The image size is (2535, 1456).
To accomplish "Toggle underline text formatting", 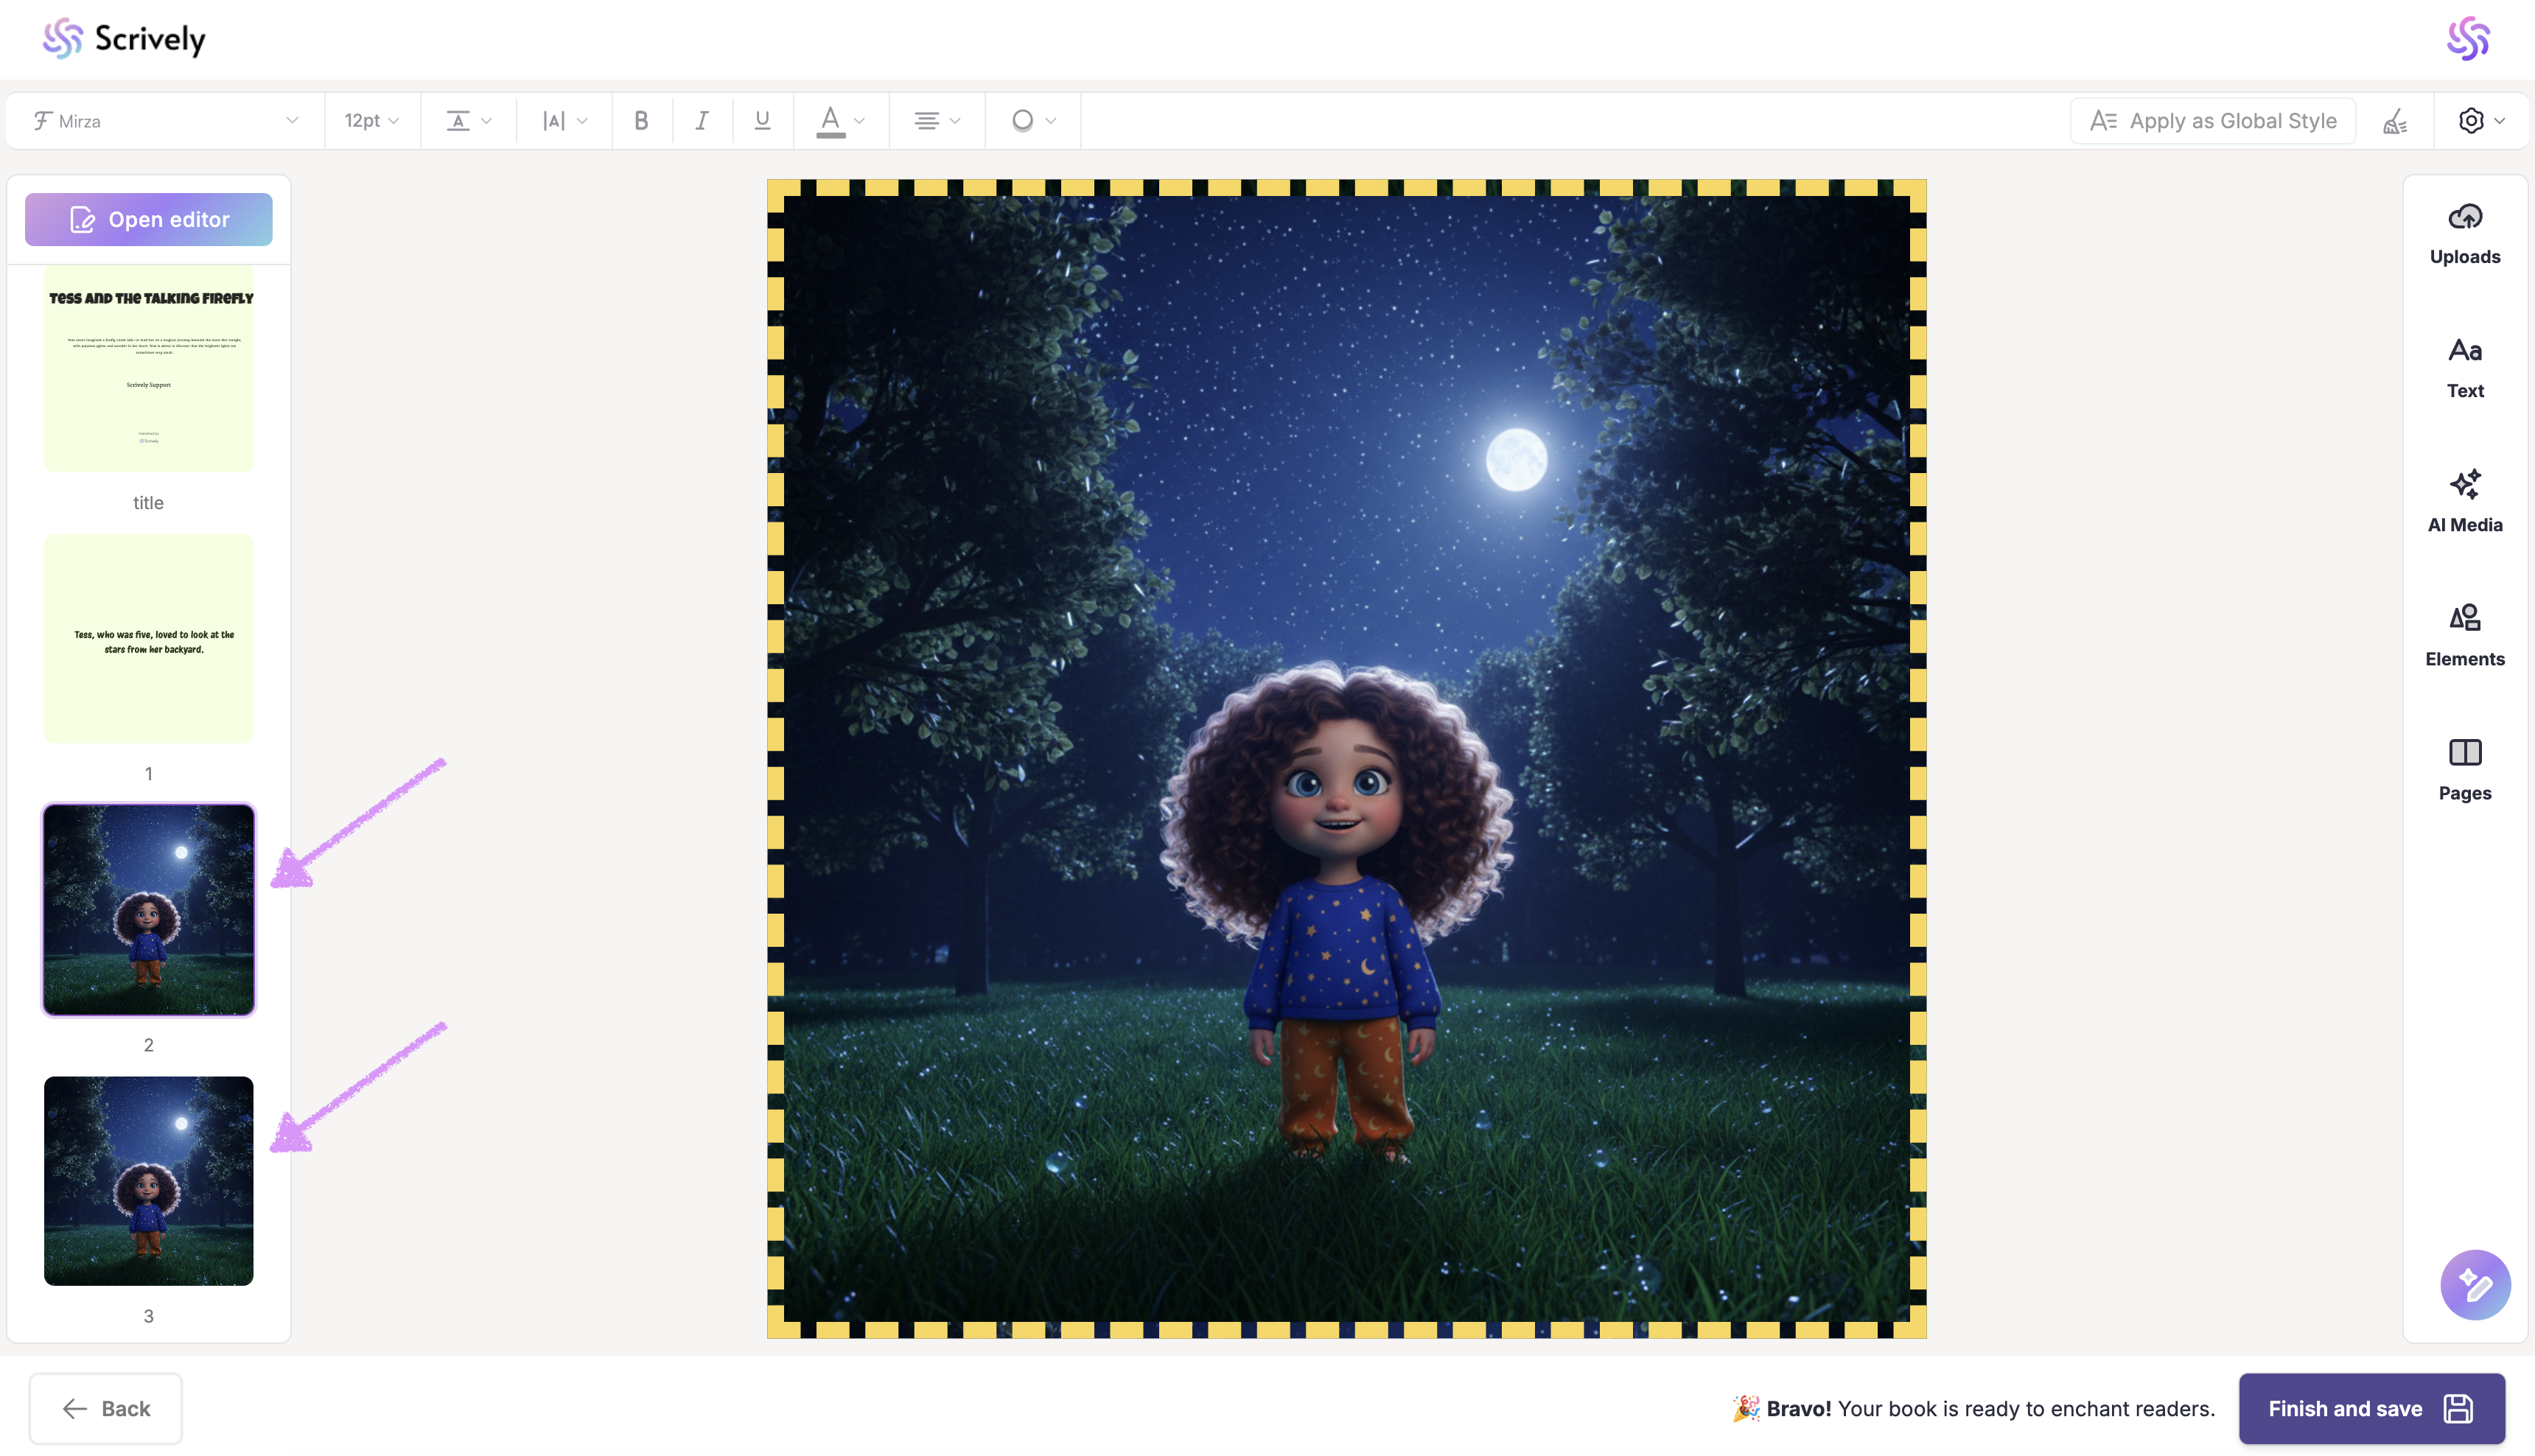I will [762, 121].
